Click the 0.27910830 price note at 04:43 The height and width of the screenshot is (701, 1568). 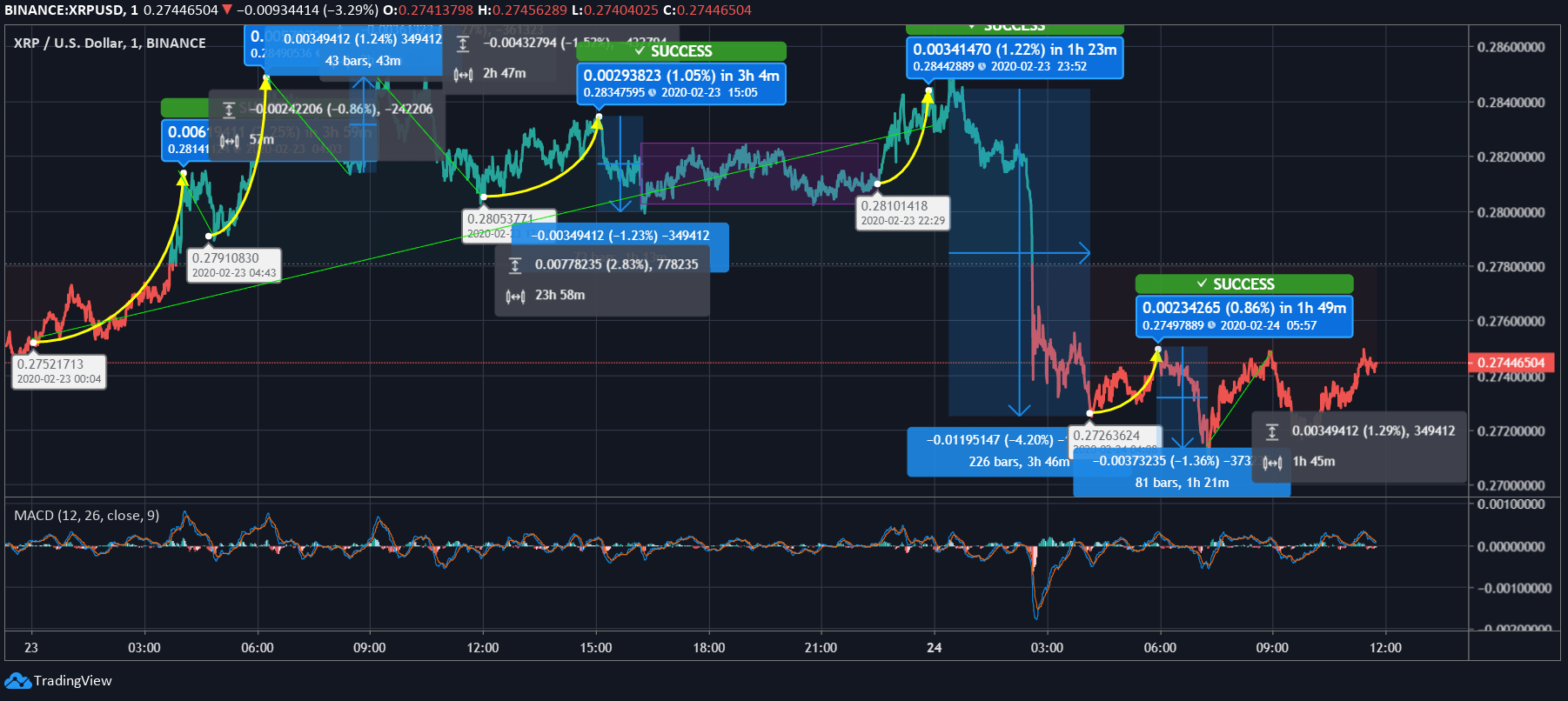tap(235, 264)
